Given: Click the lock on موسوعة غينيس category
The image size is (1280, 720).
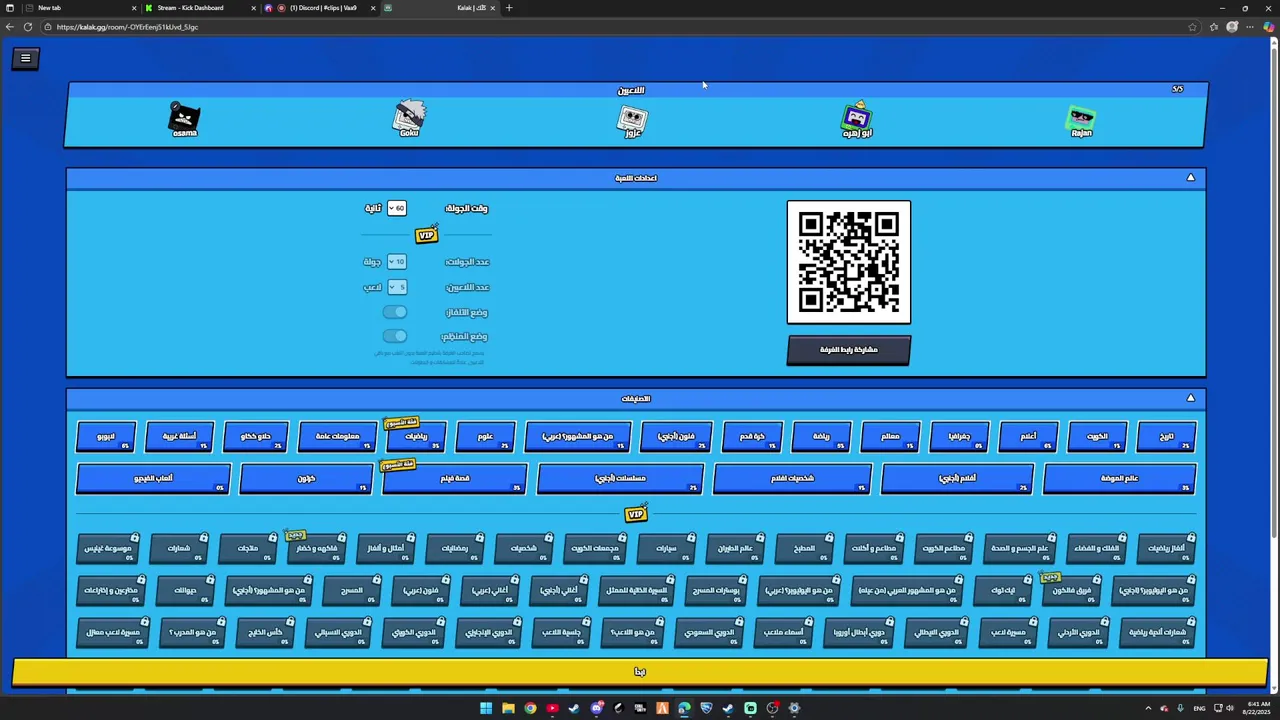Looking at the screenshot, I should (x=134, y=538).
